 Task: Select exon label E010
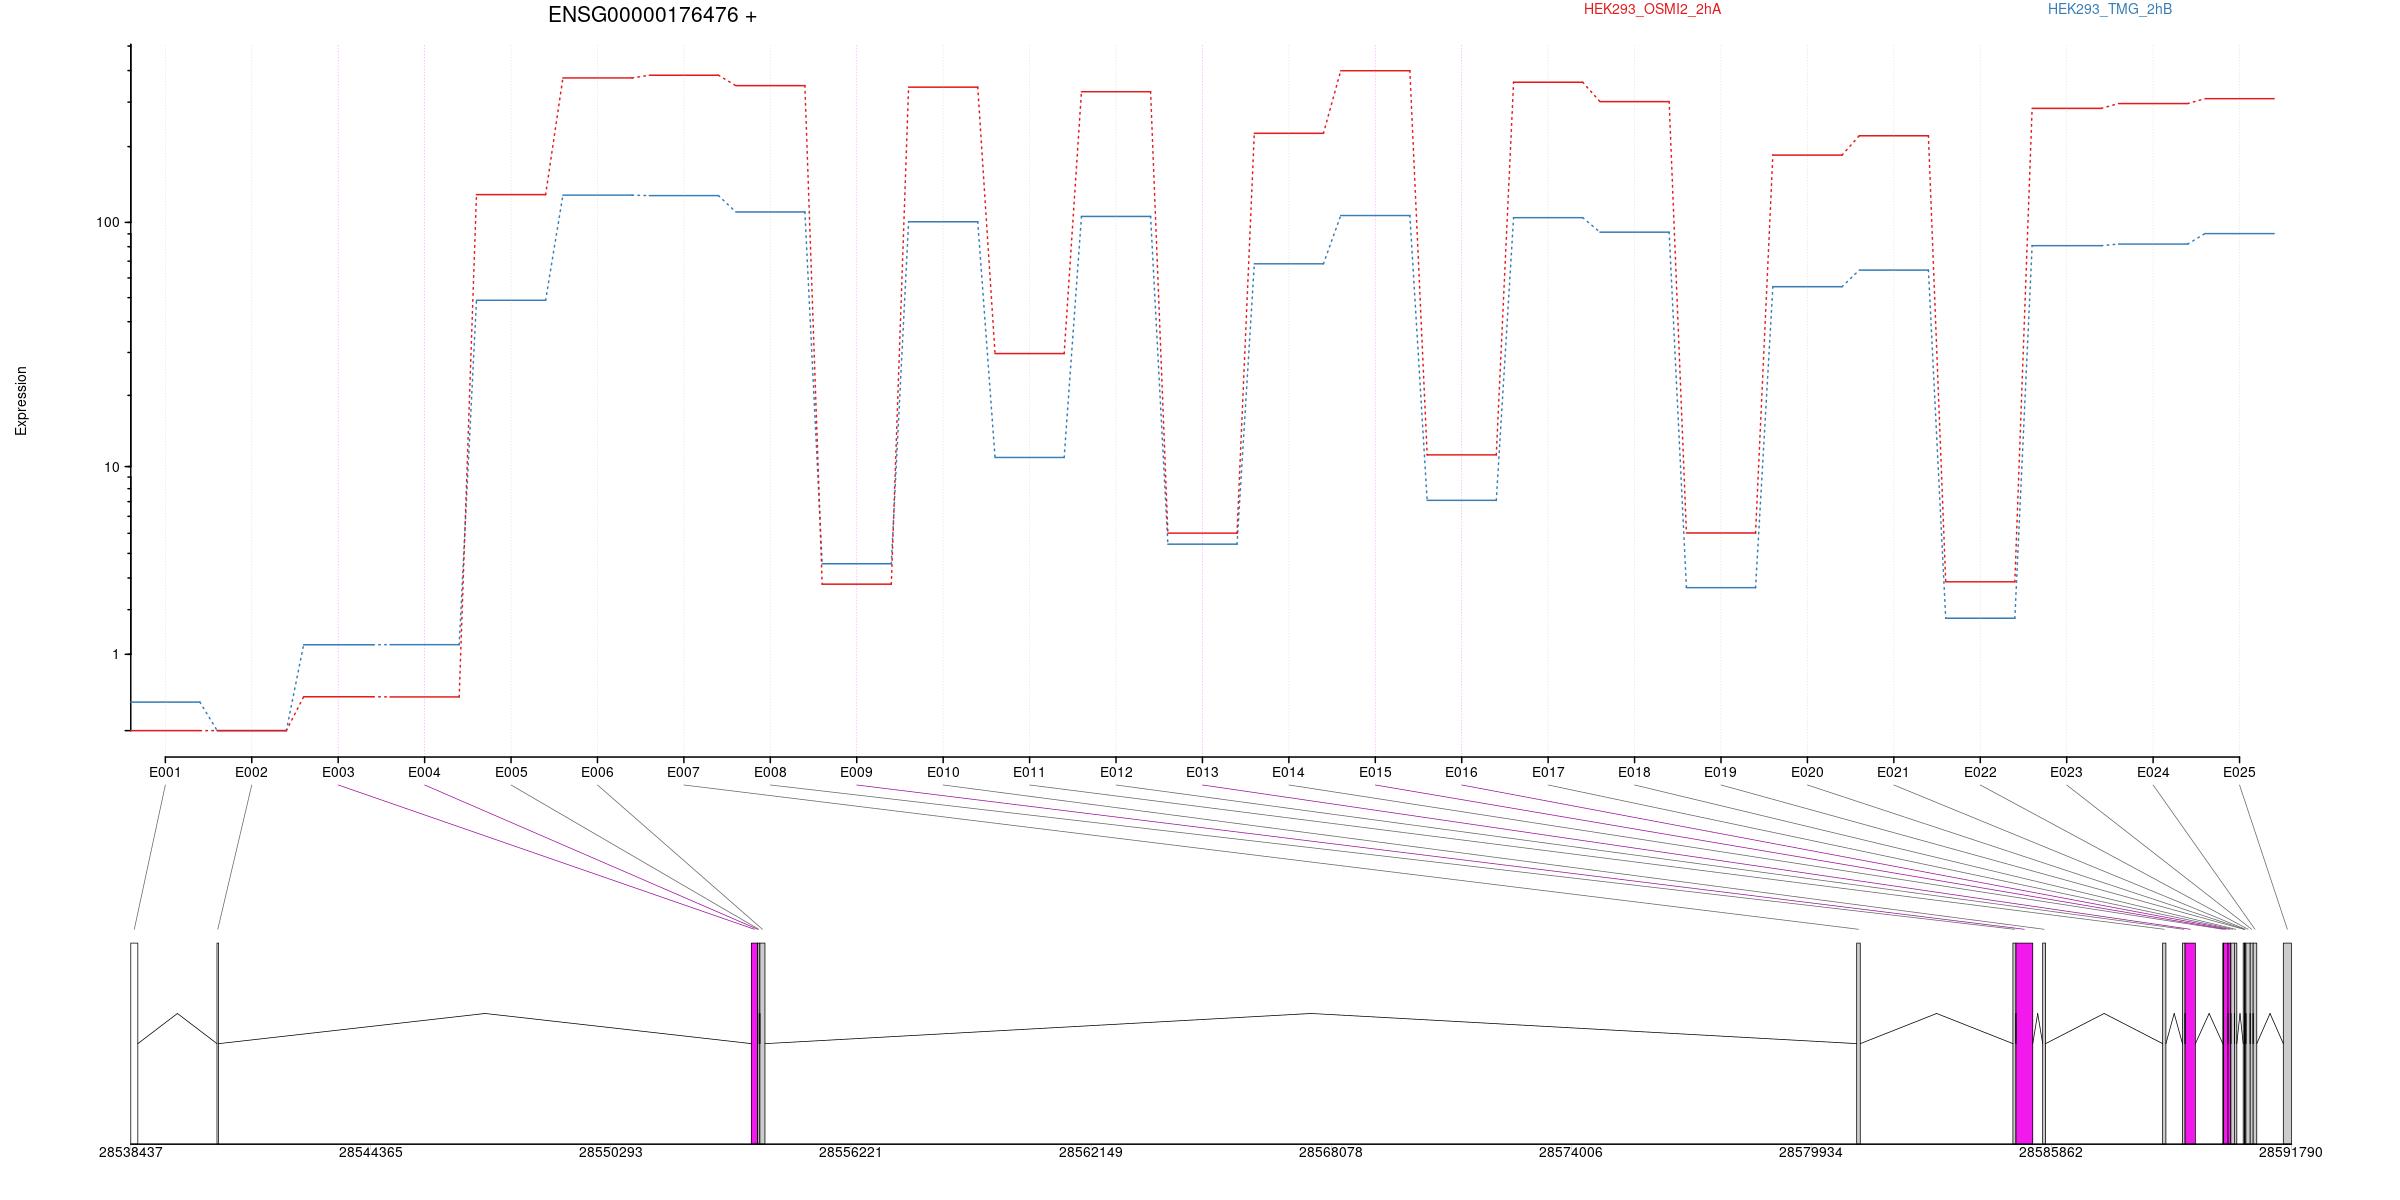[x=943, y=772]
